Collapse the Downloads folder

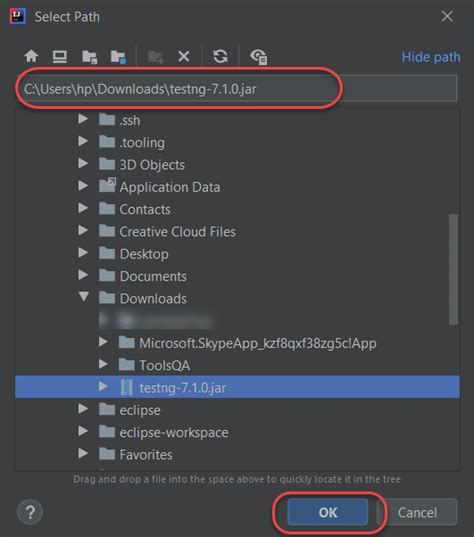pyautogui.click(x=84, y=296)
